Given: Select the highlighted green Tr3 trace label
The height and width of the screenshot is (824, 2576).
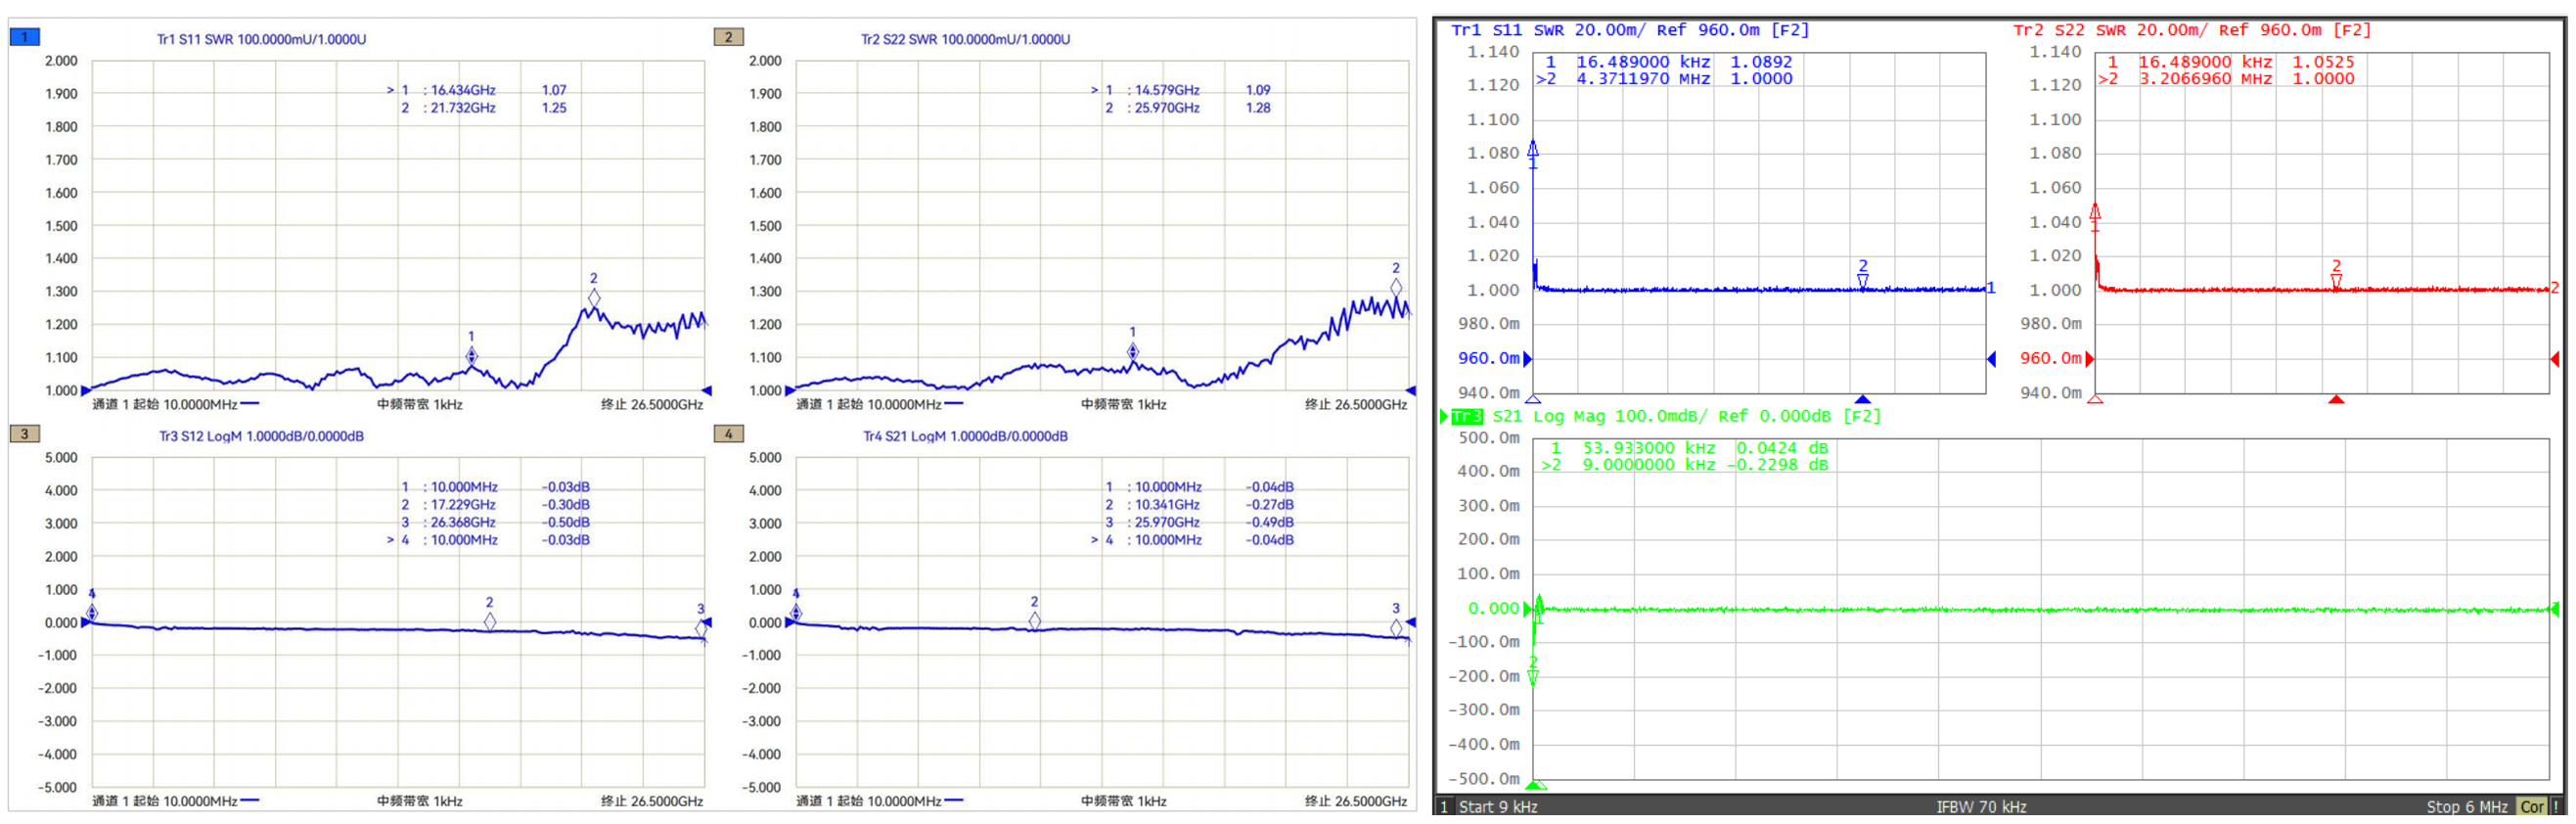Looking at the screenshot, I should [x=1466, y=416].
